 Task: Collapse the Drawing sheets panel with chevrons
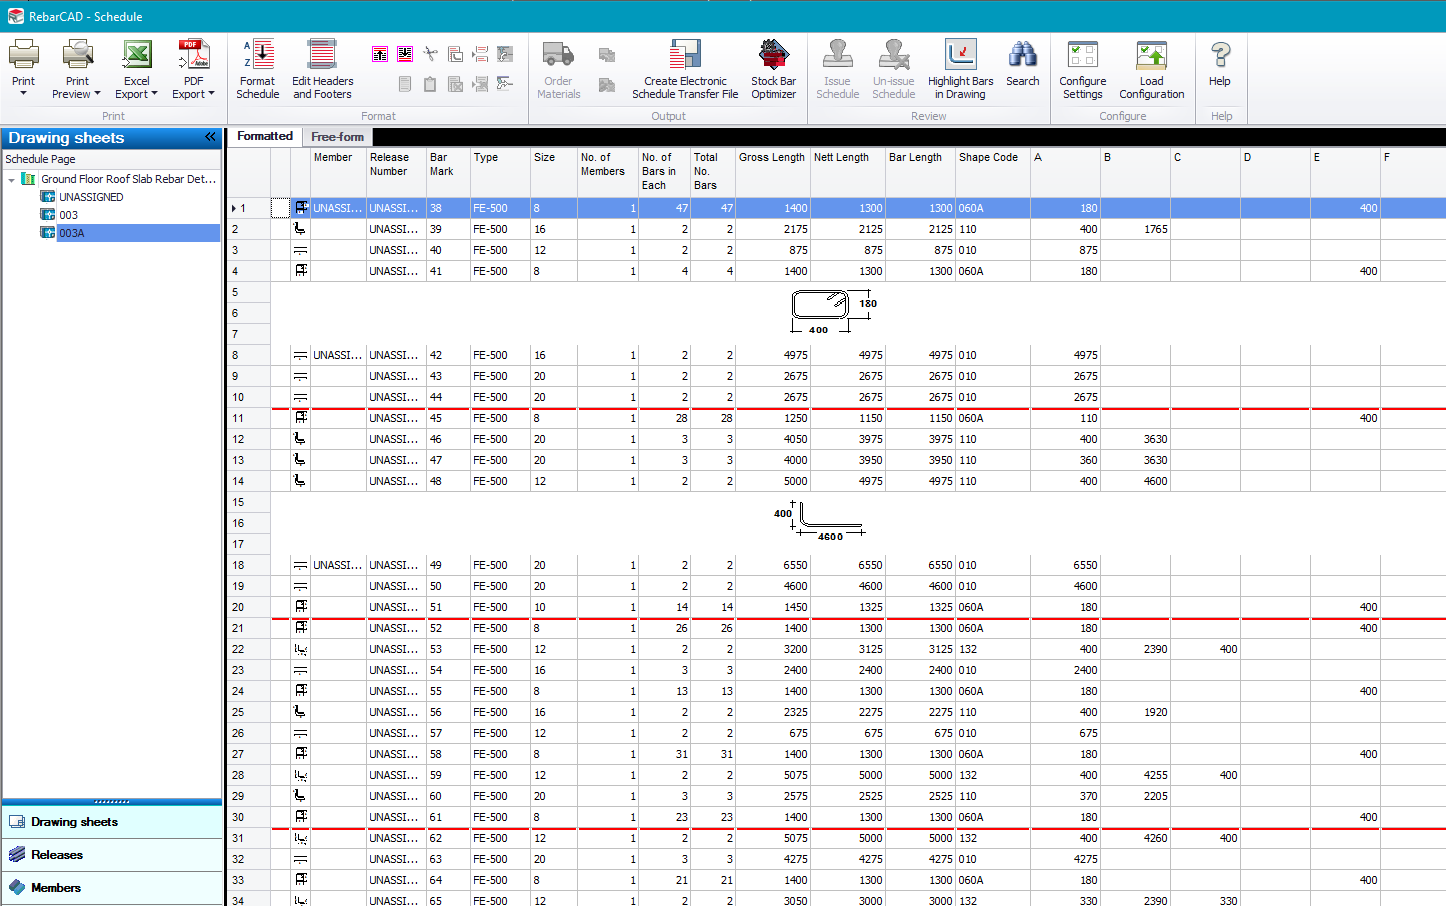click(x=210, y=137)
